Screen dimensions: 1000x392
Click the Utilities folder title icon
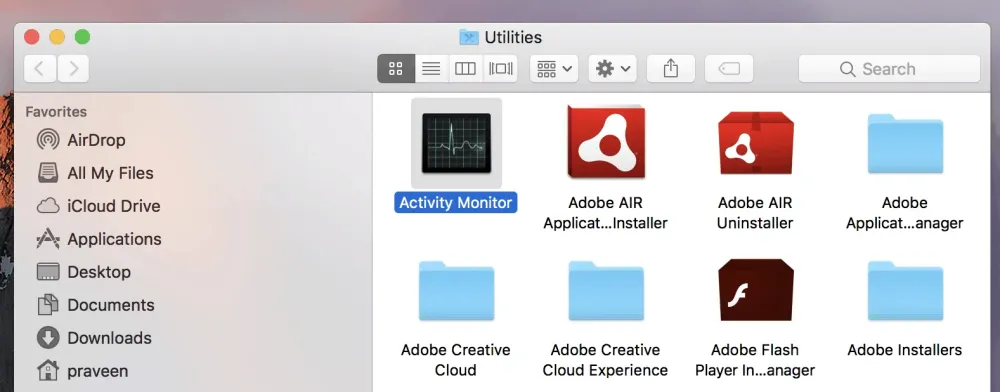pos(469,37)
